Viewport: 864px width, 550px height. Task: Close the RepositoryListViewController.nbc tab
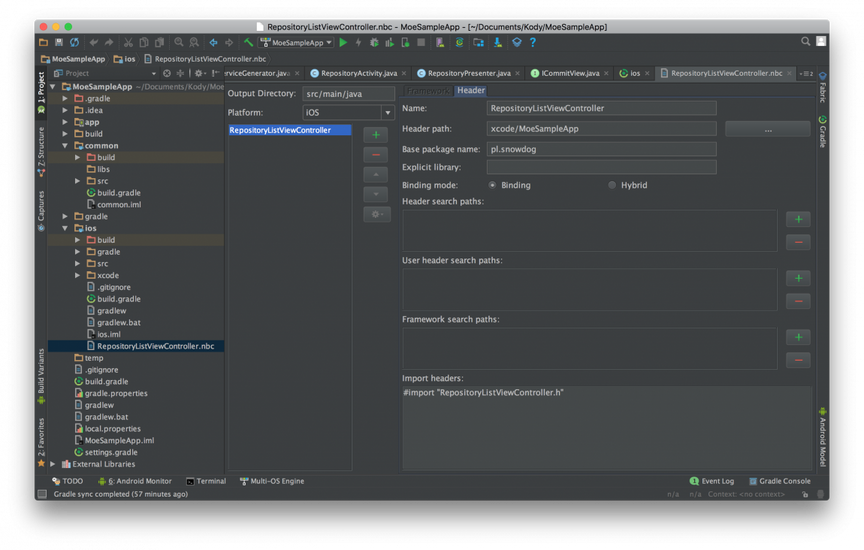[x=789, y=73]
